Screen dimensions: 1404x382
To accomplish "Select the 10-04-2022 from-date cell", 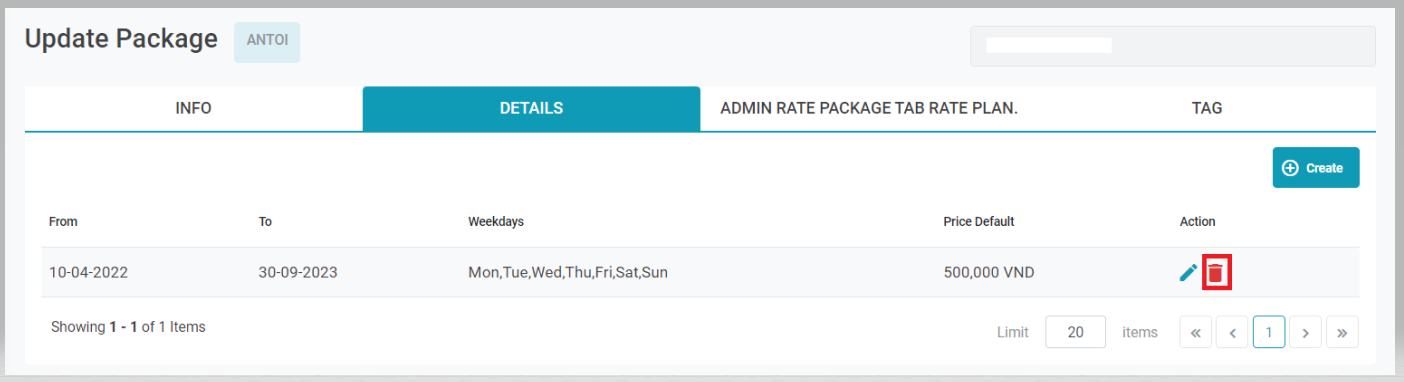I will [x=89, y=272].
